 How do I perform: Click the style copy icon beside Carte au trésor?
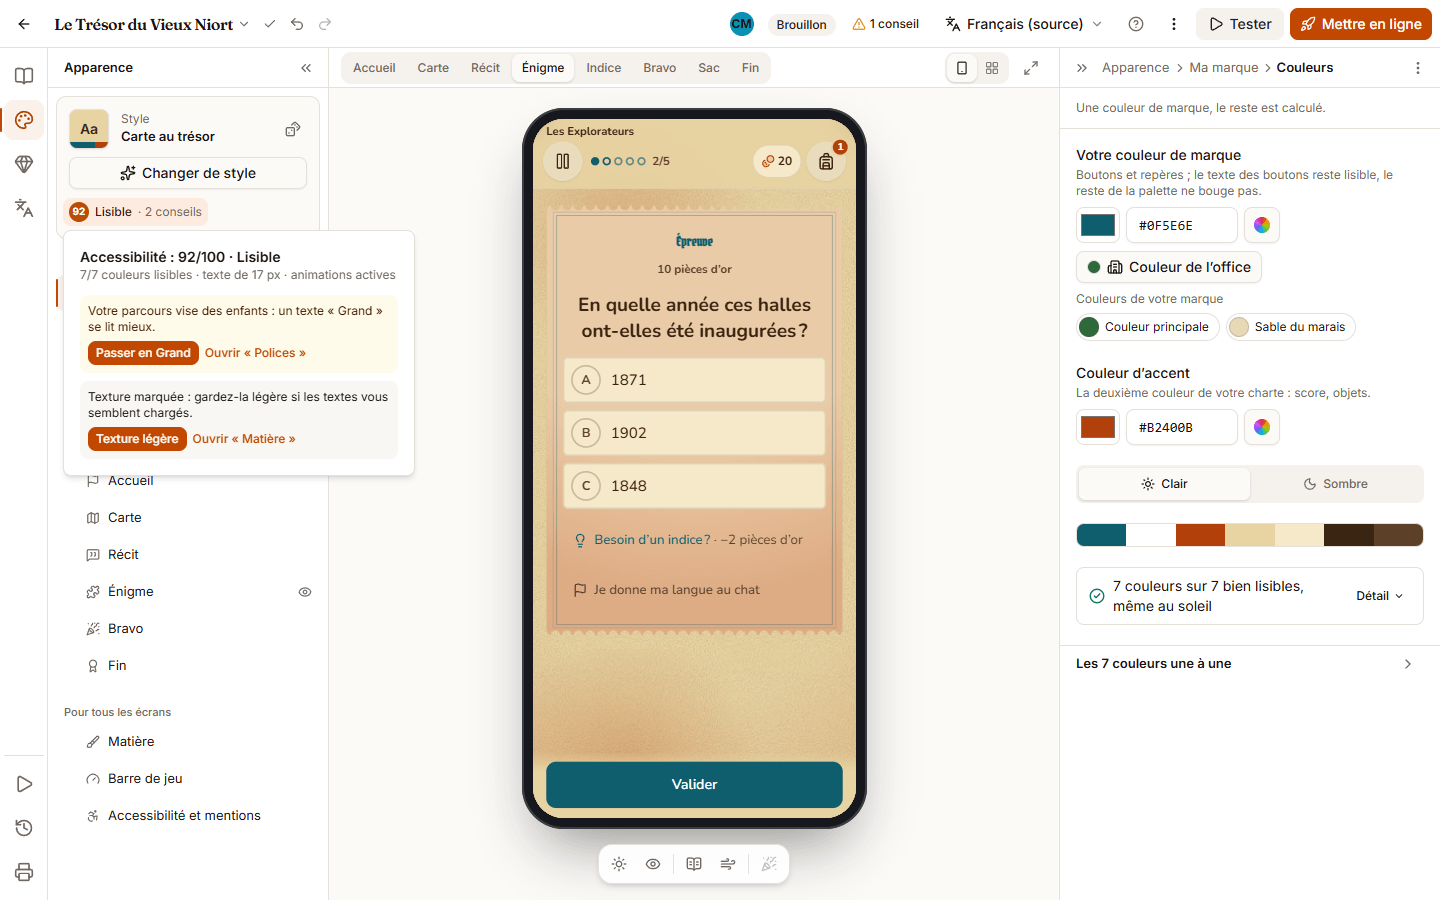pyautogui.click(x=293, y=129)
